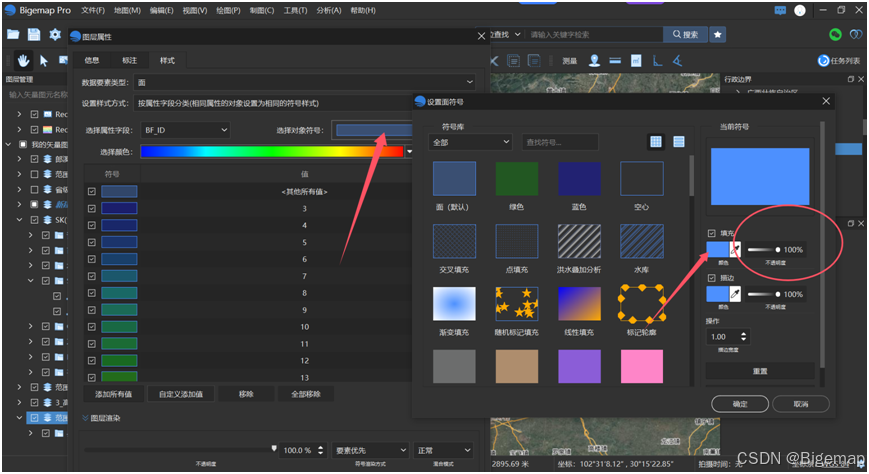The height and width of the screenshot is (474, 869).
Task: Switch to the 信息 tab
Action: point(92,60)
